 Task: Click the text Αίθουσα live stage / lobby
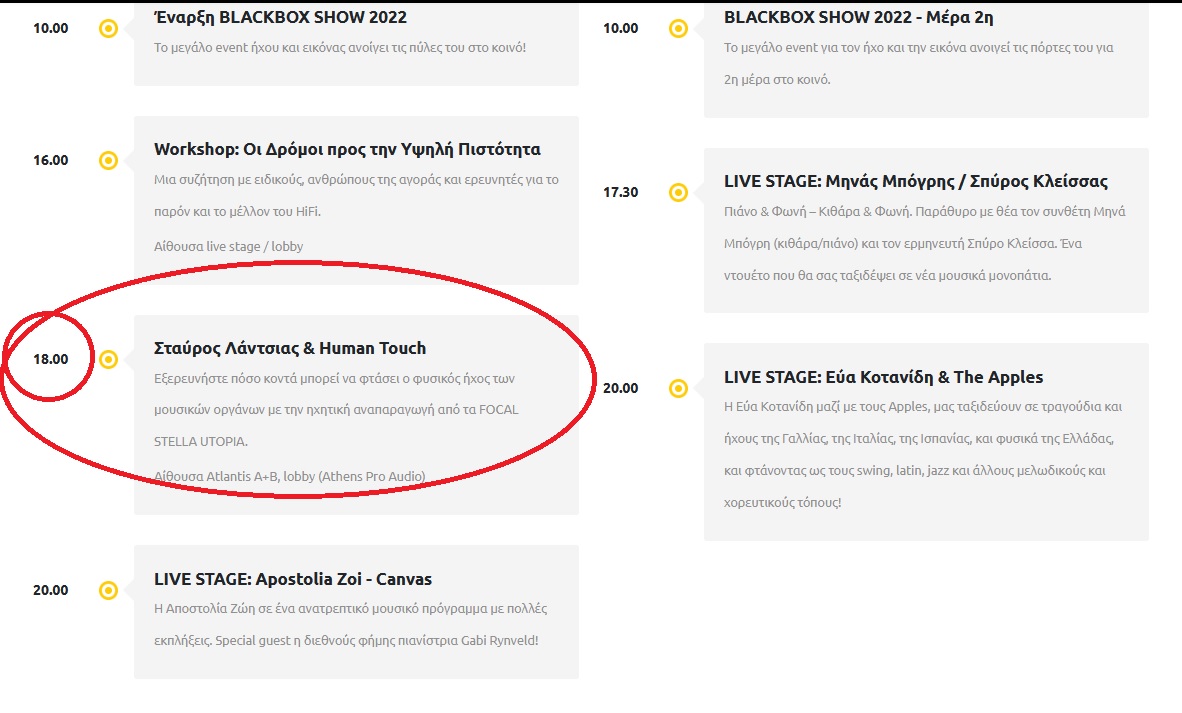pos(228,246)
